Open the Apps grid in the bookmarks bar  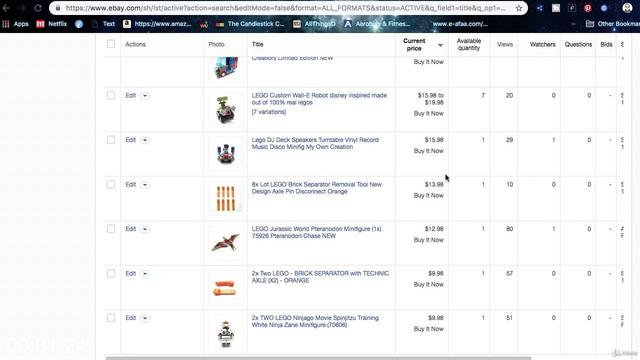(16, 24)
